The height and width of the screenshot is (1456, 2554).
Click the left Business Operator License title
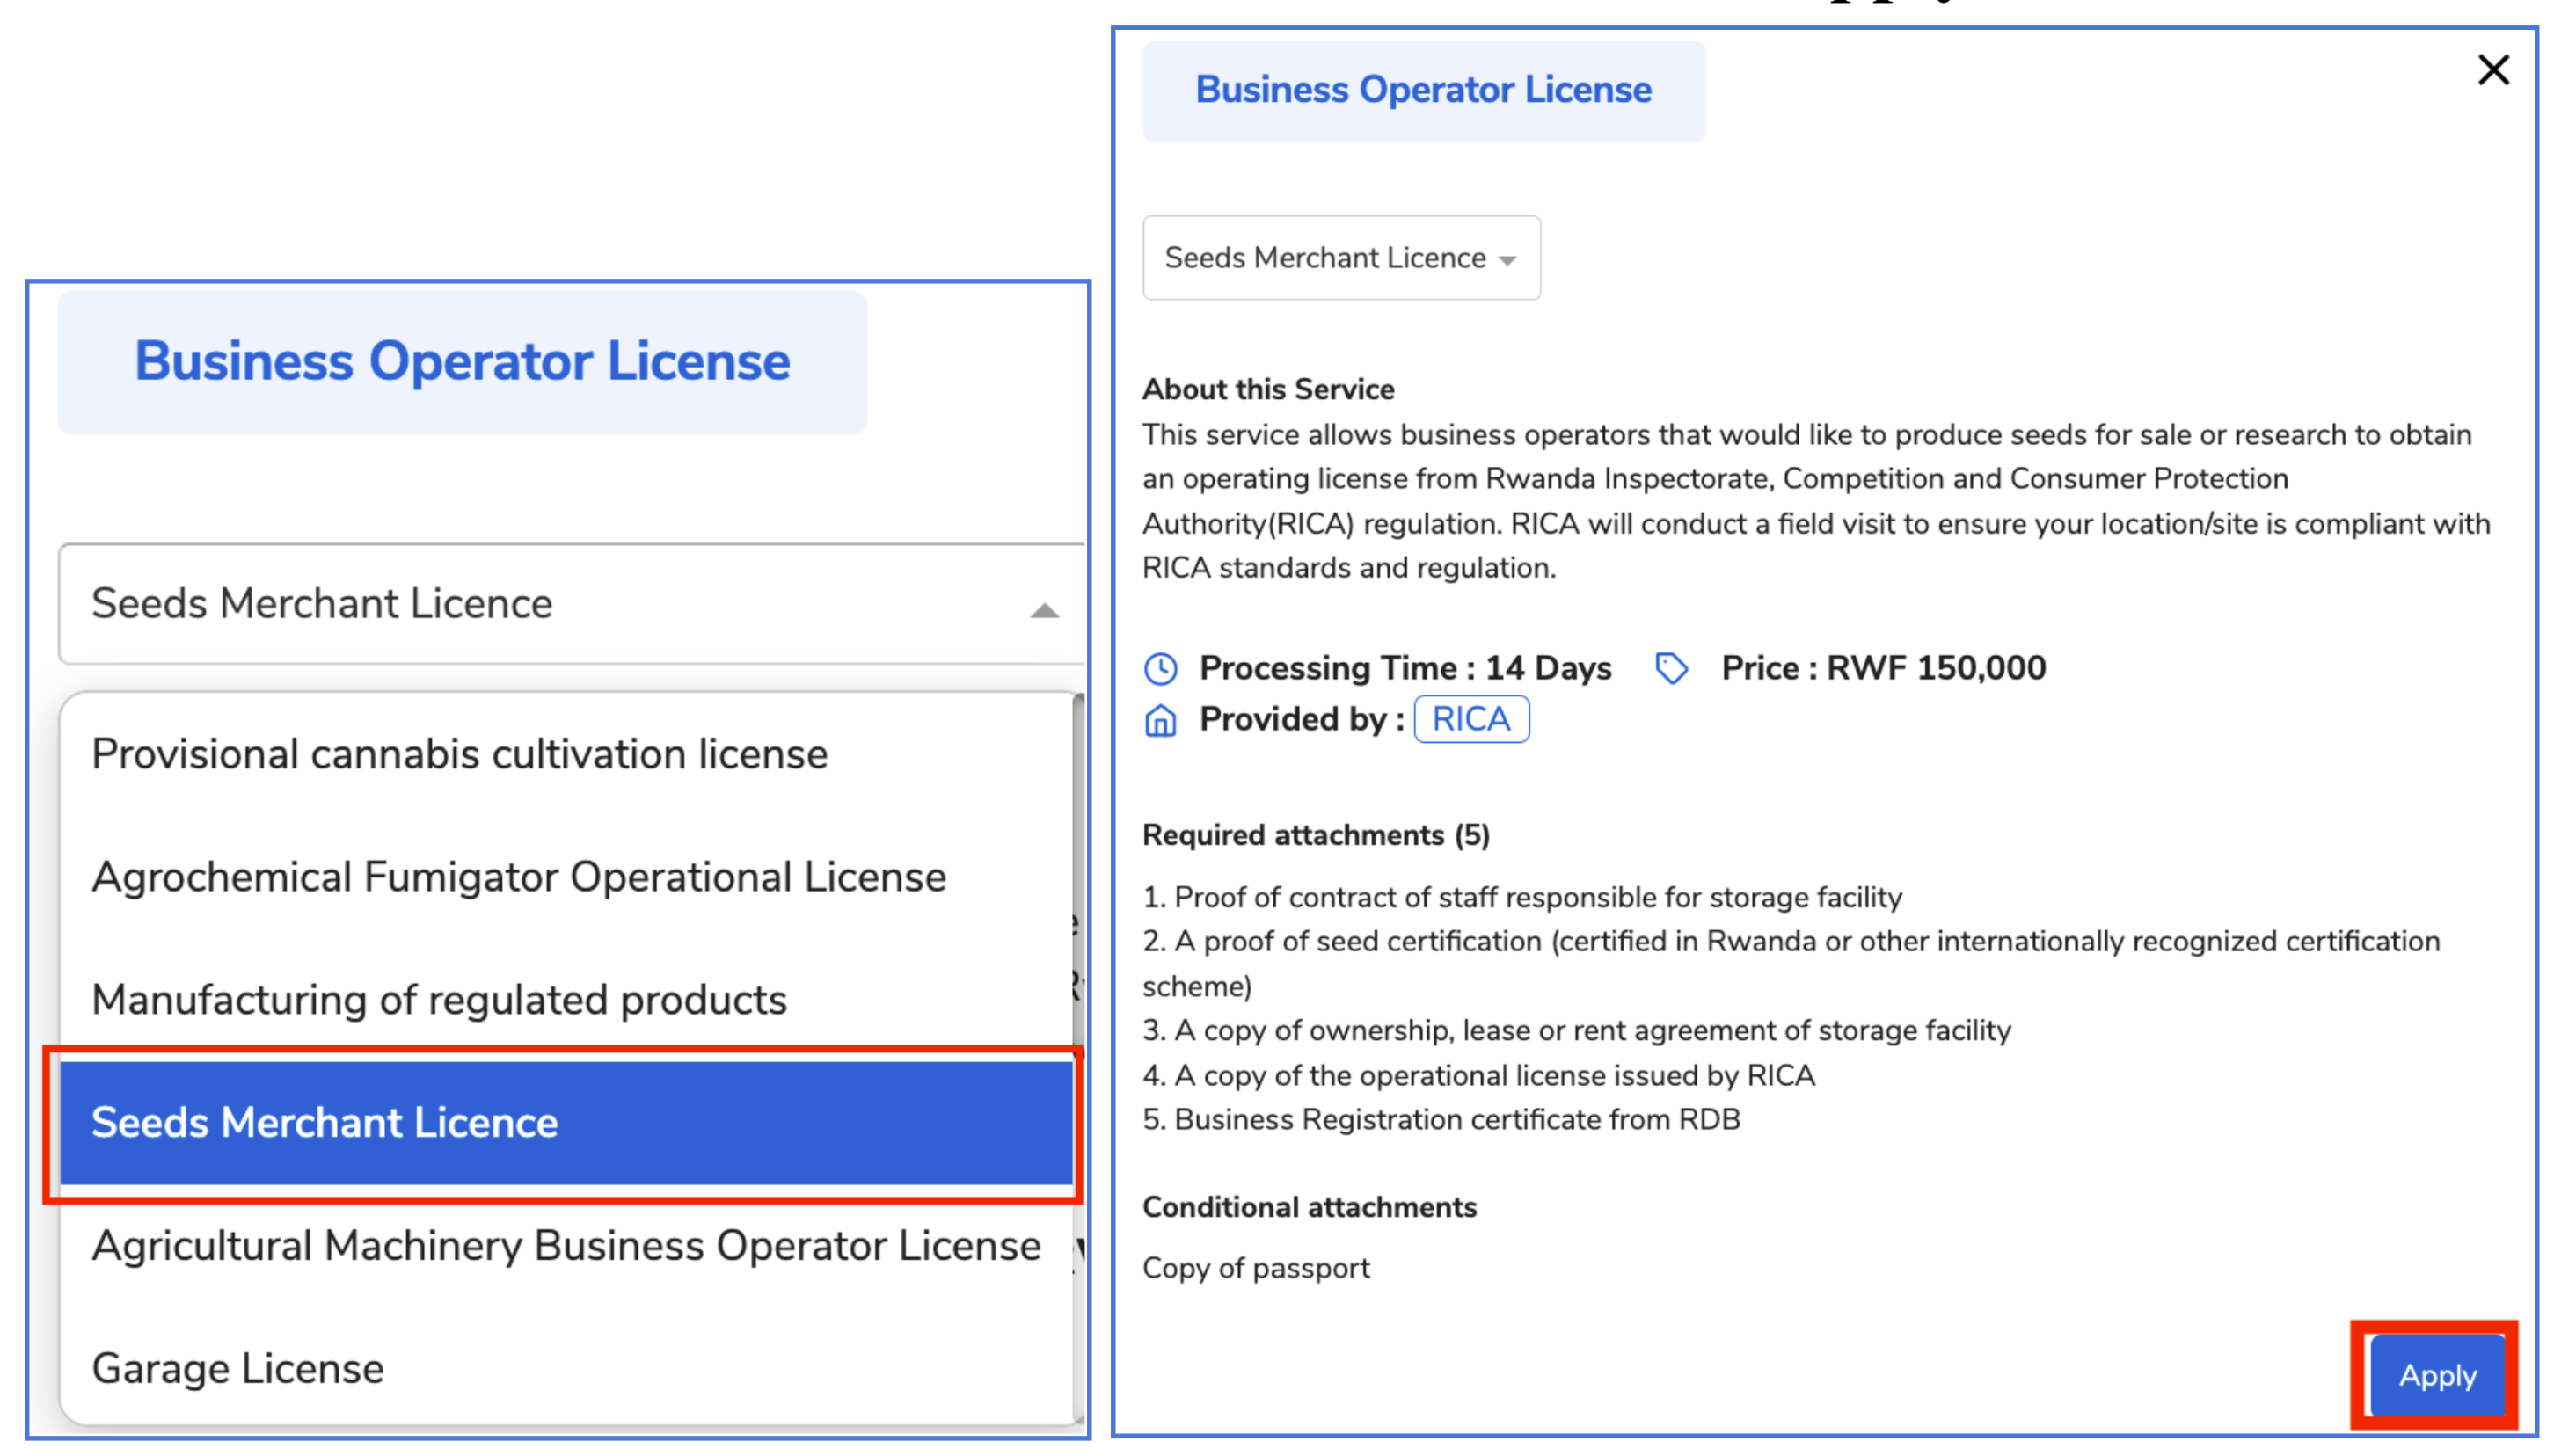click(462, 362)
